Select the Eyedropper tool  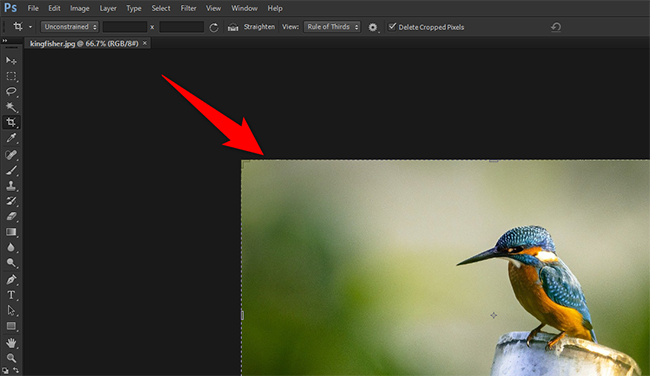11,138
